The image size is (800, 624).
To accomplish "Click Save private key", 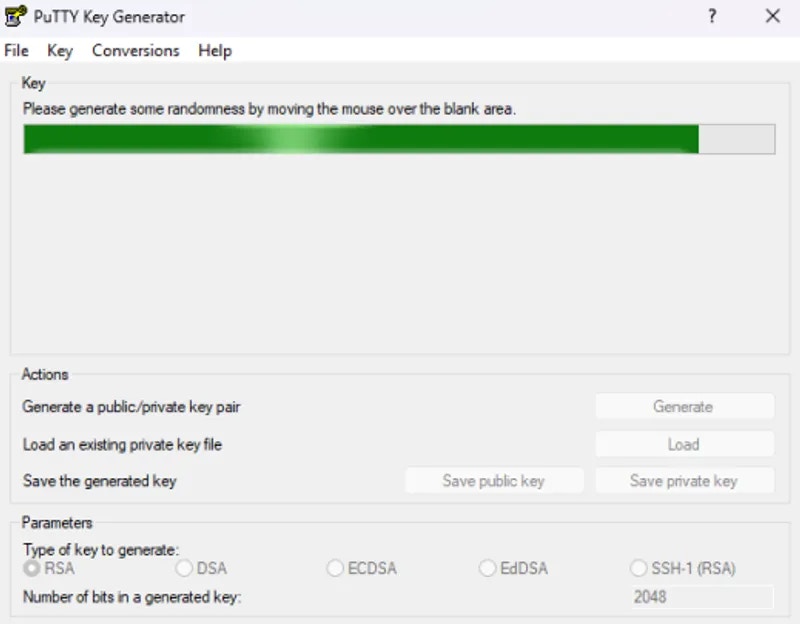I will [684, 480].
